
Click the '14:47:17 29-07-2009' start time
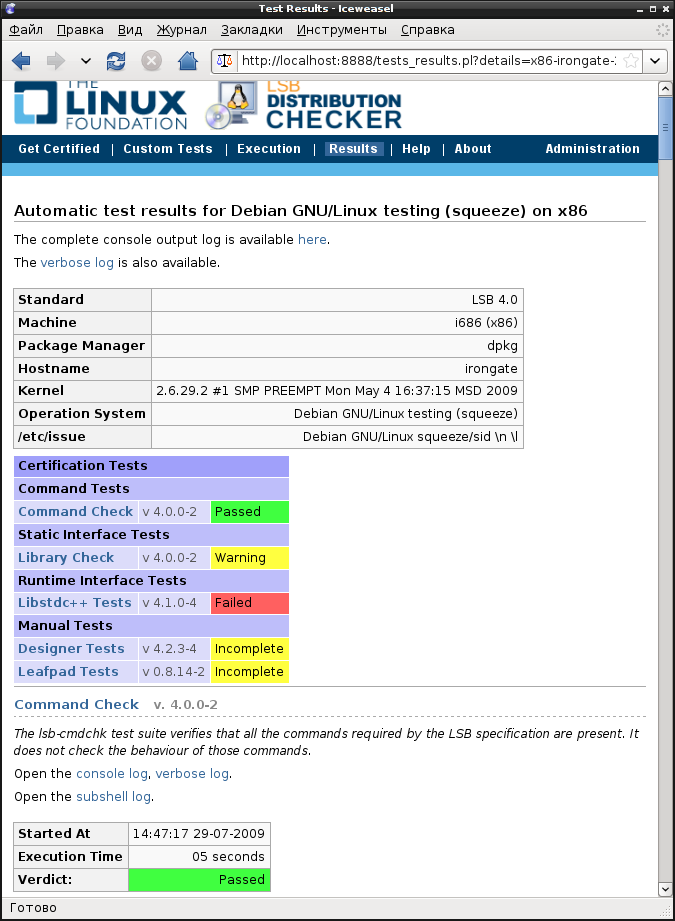199,833
